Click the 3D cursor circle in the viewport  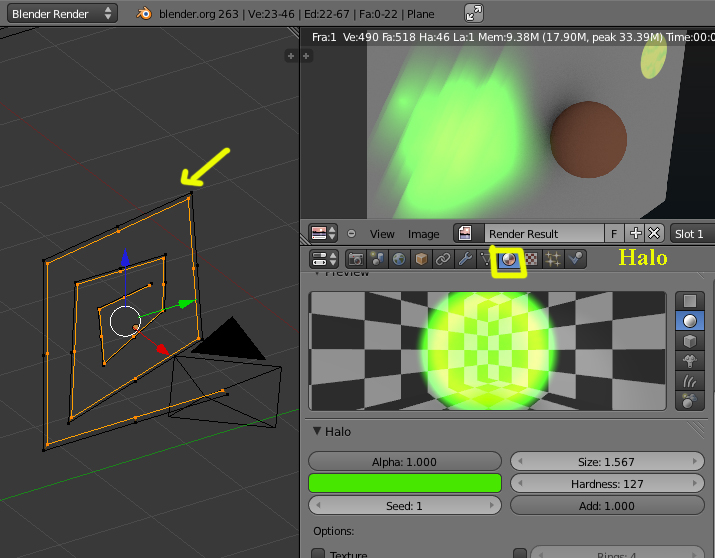coord(125,321)
